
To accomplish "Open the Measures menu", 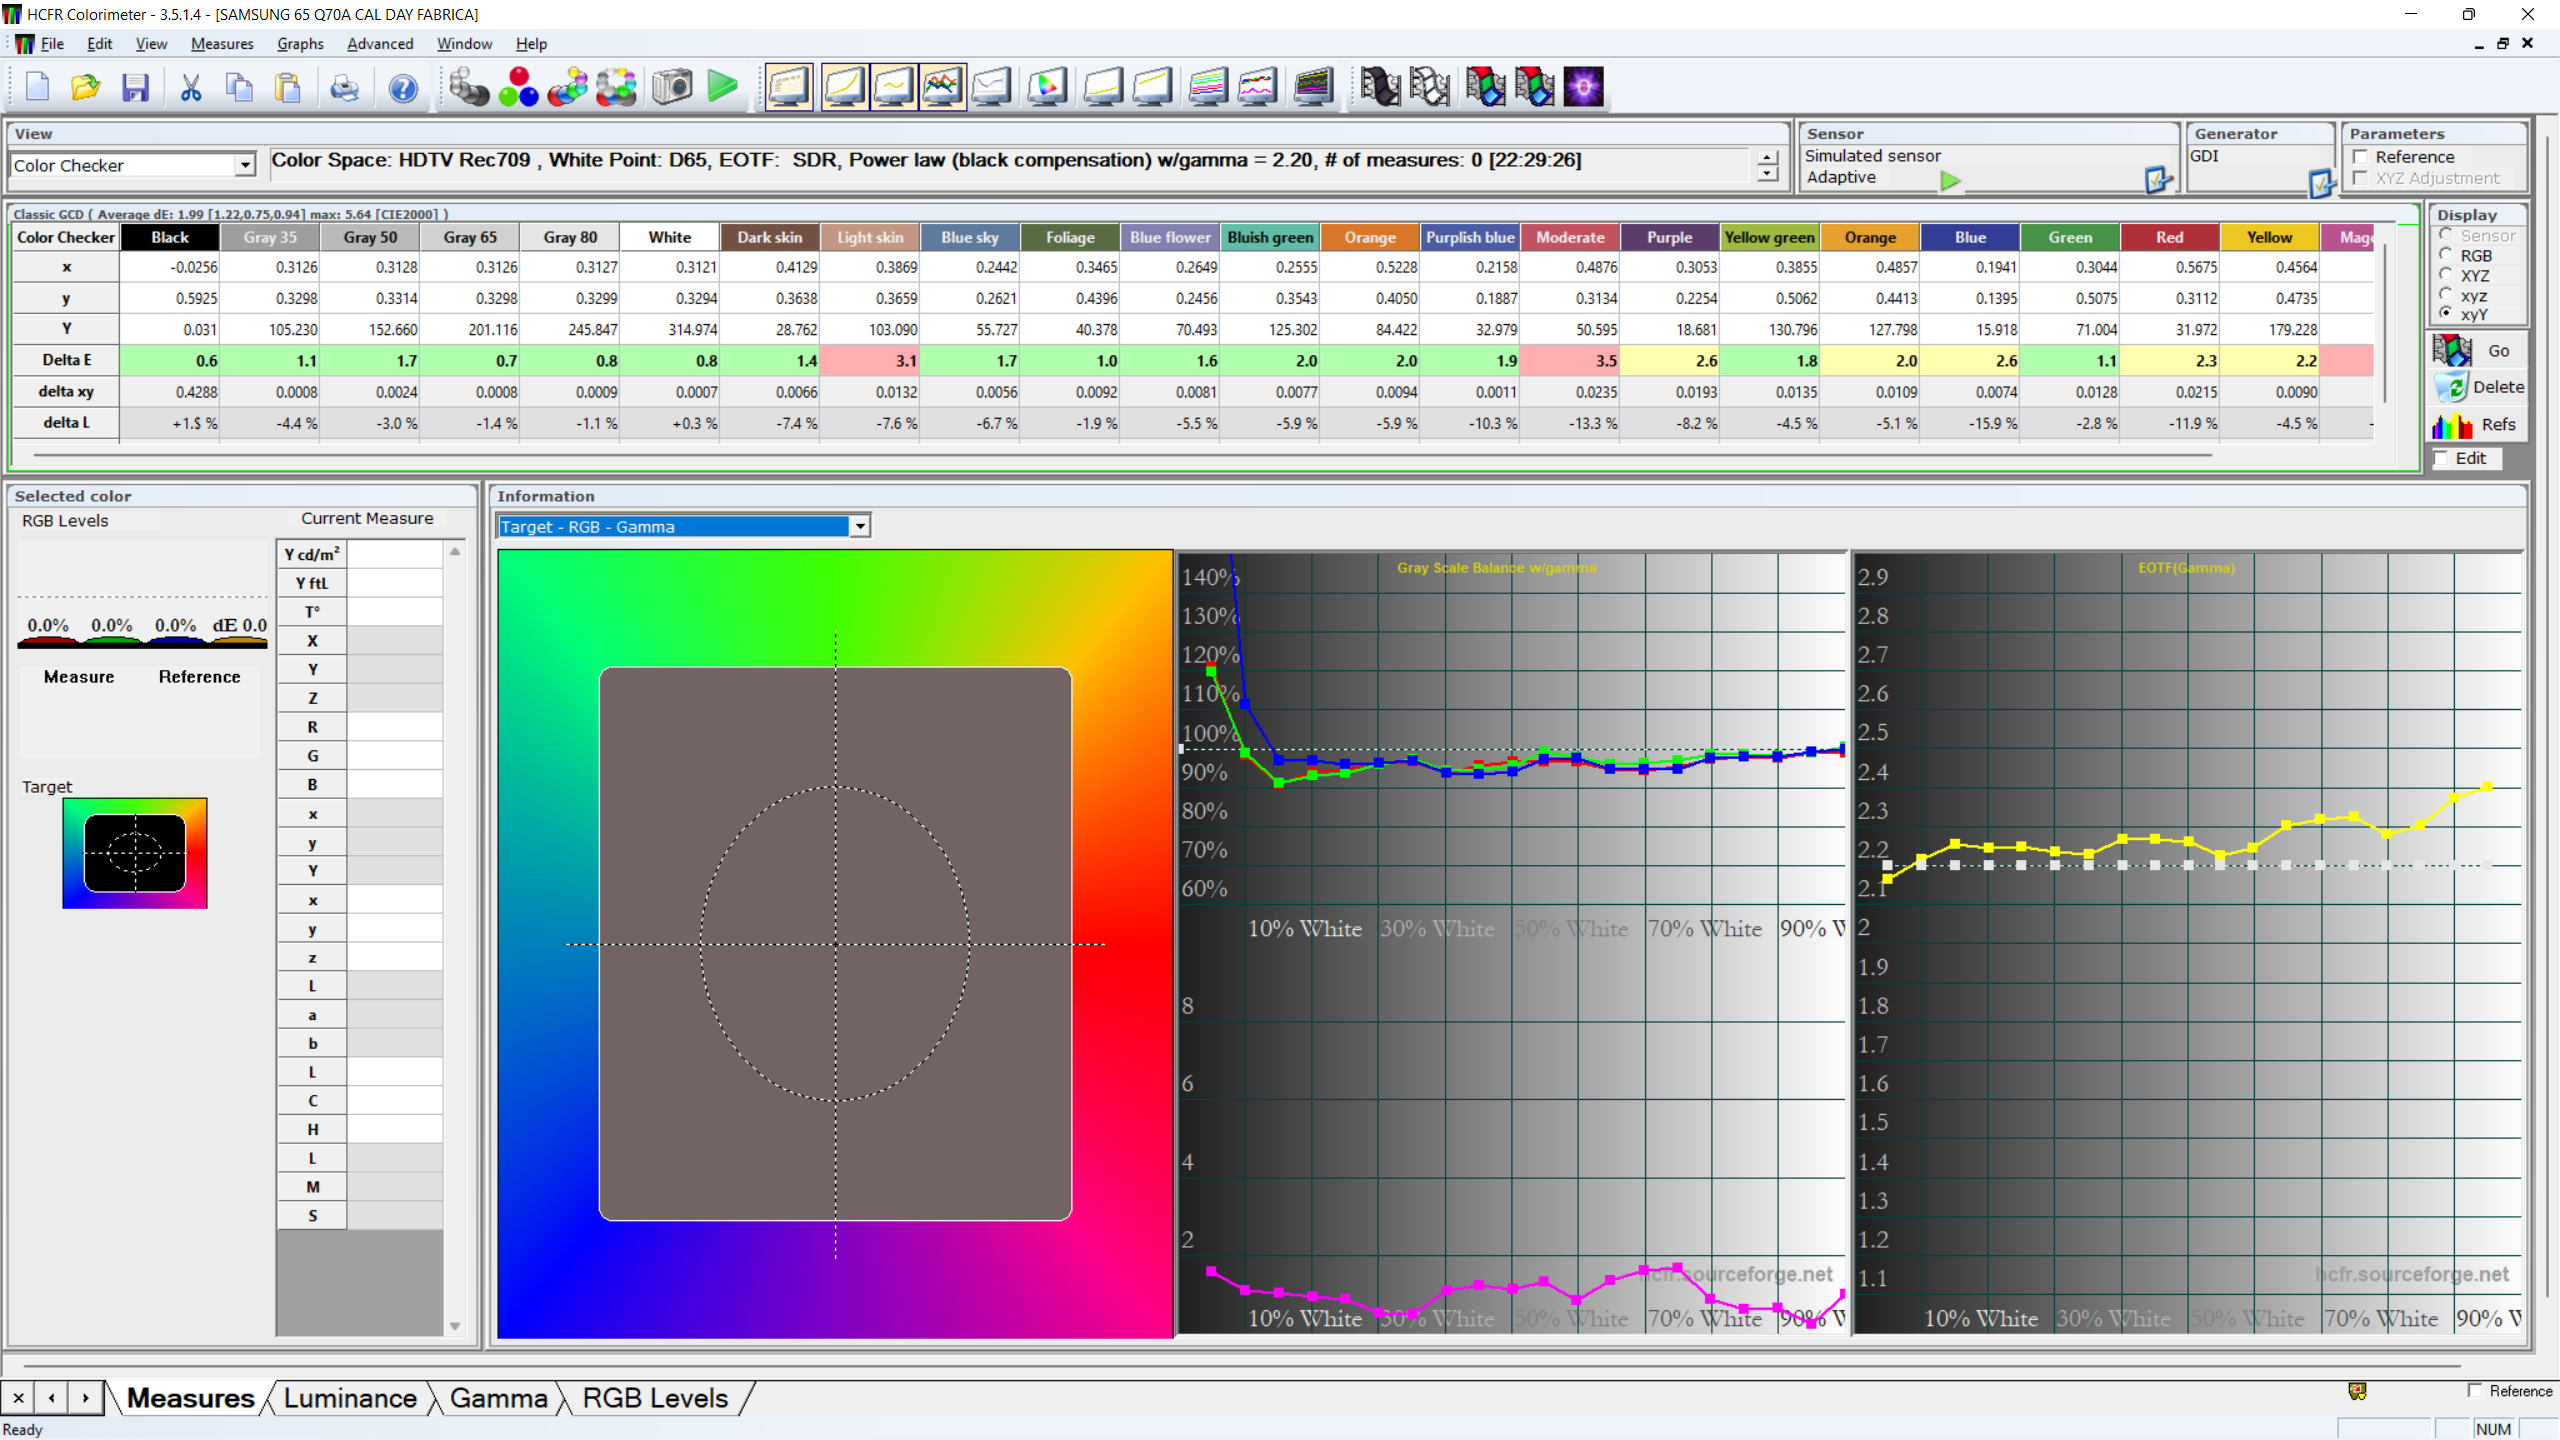I will click(x=222, y=43).
